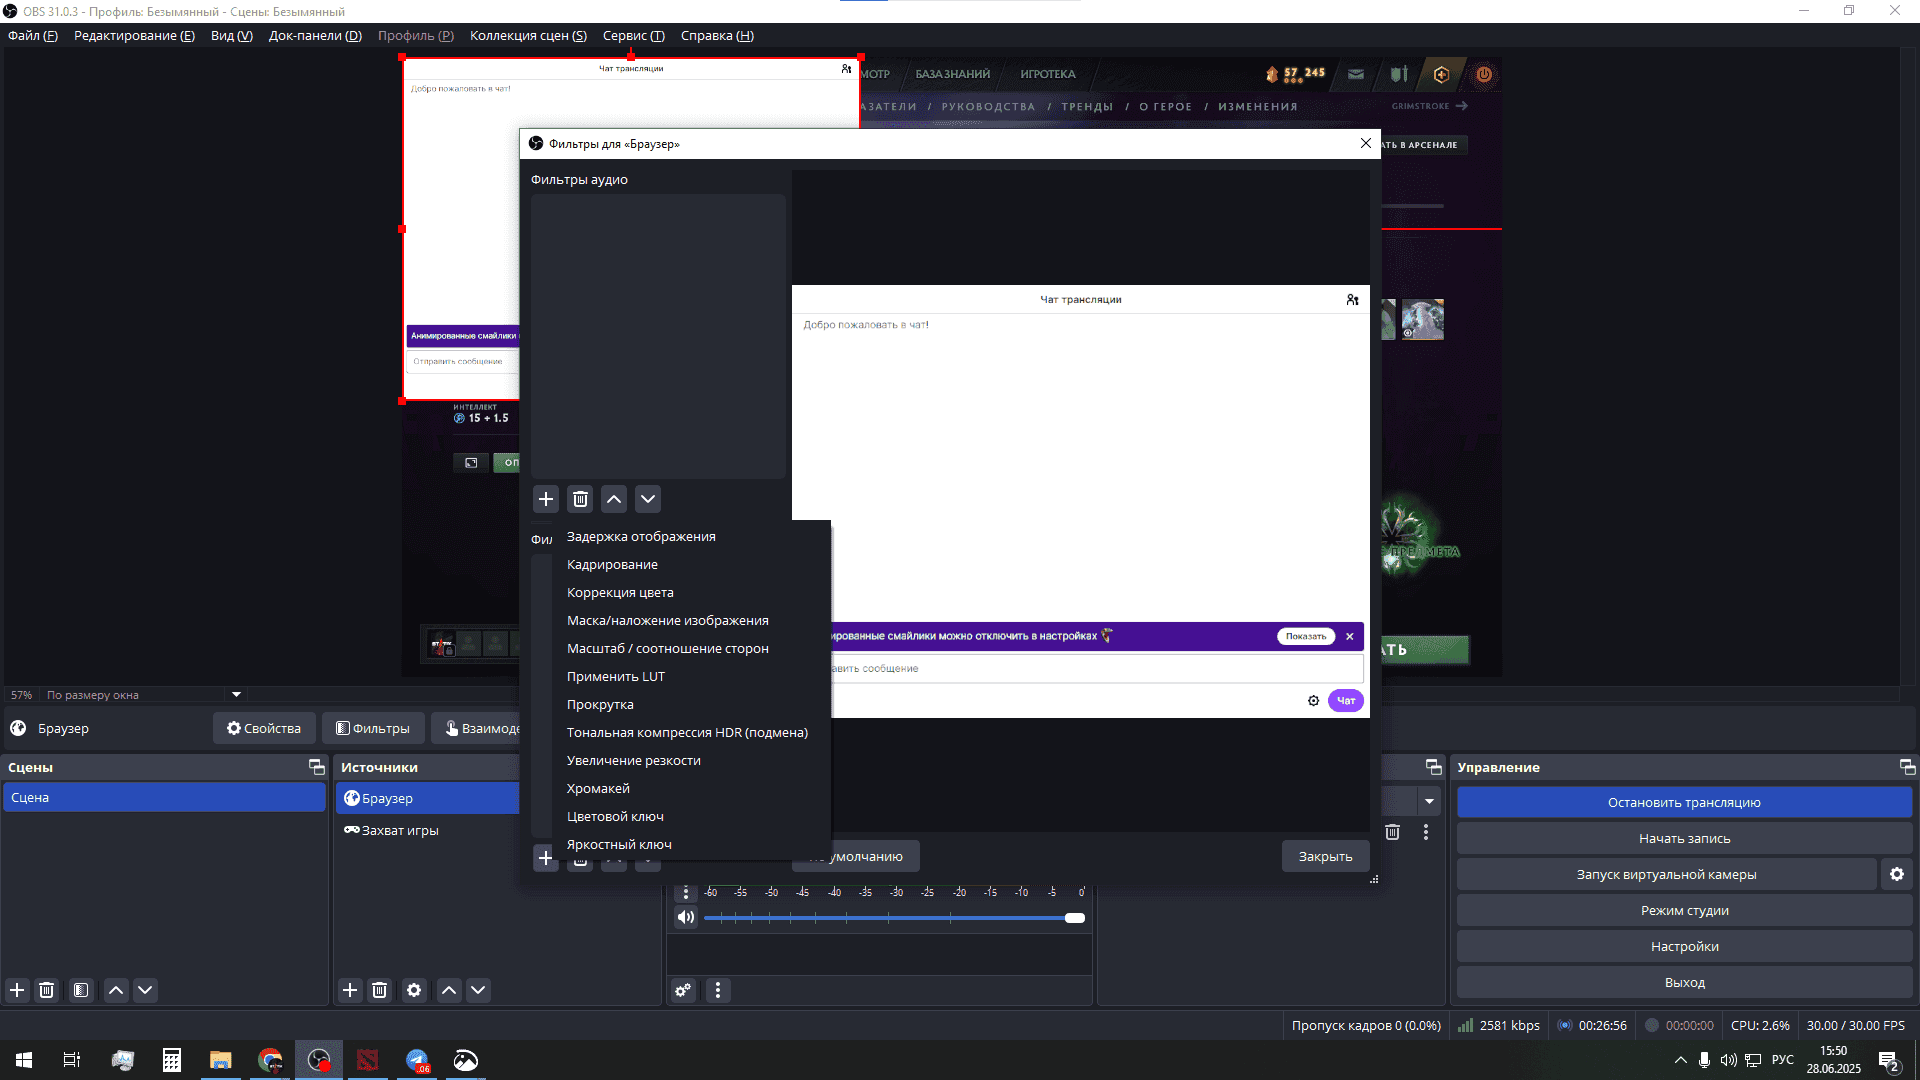Click Остановить трансляцию button

pyautogui.click(x=1684, y=802)
